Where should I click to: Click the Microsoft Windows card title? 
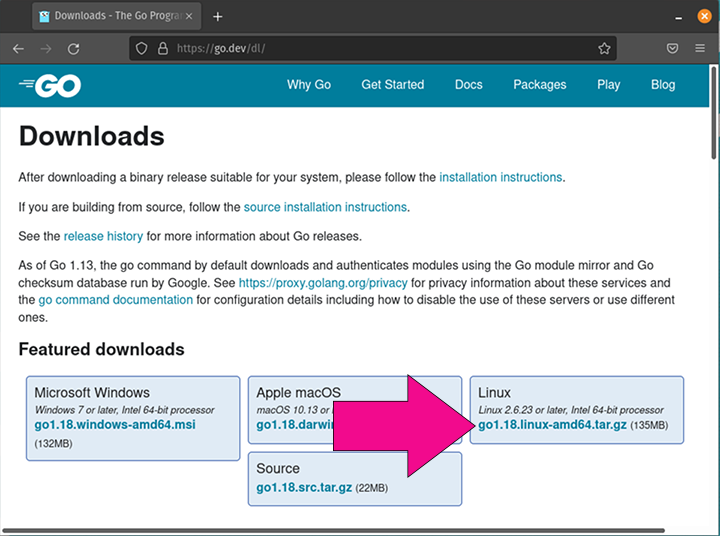point(92,393)
